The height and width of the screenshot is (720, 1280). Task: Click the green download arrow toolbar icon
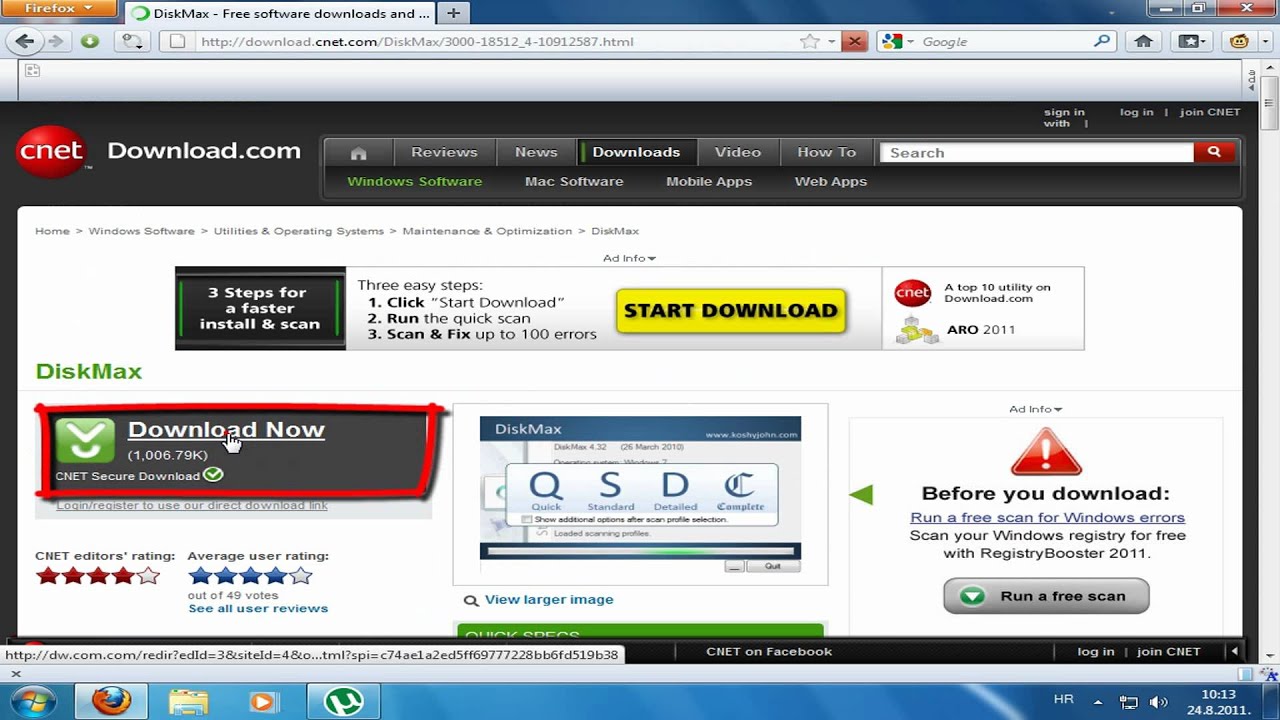[90, 41]
